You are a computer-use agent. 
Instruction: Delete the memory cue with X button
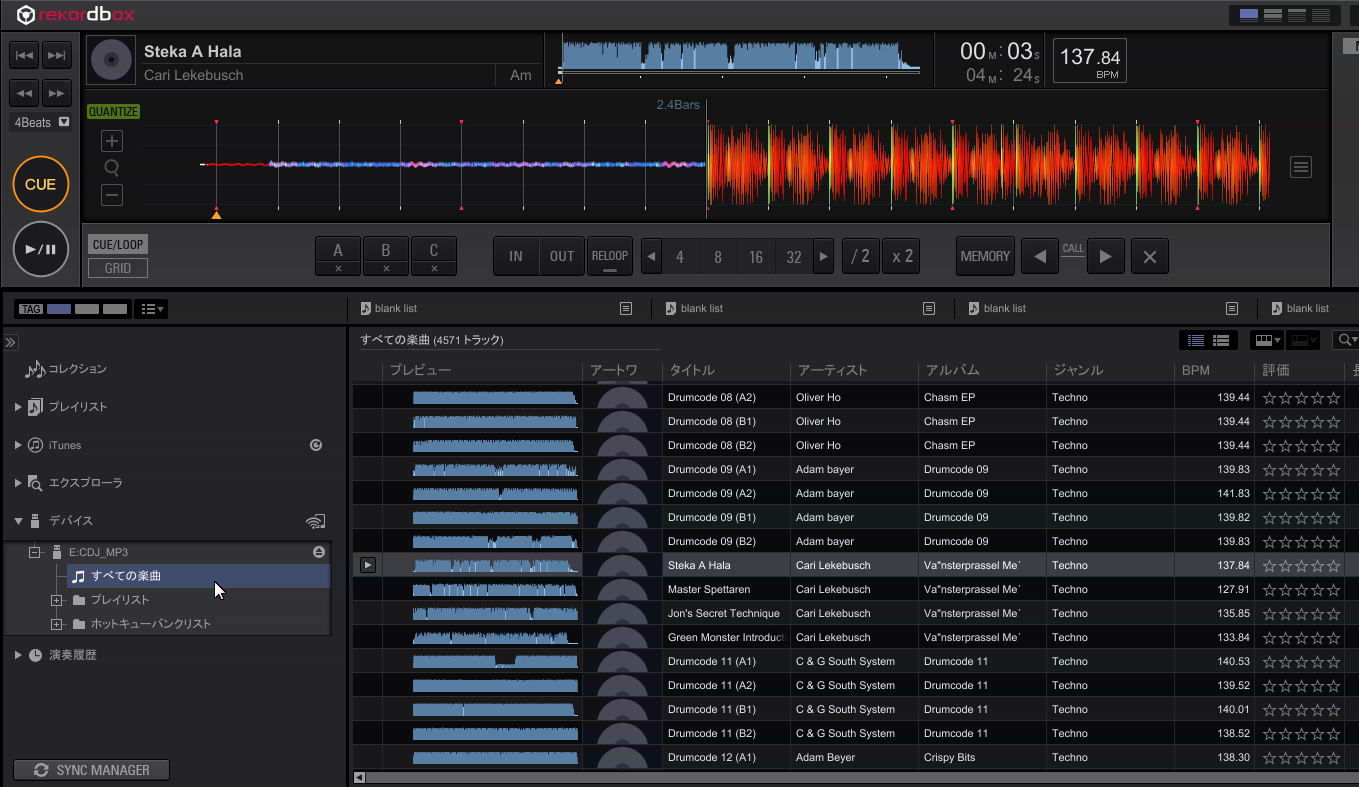(1150, 256)
